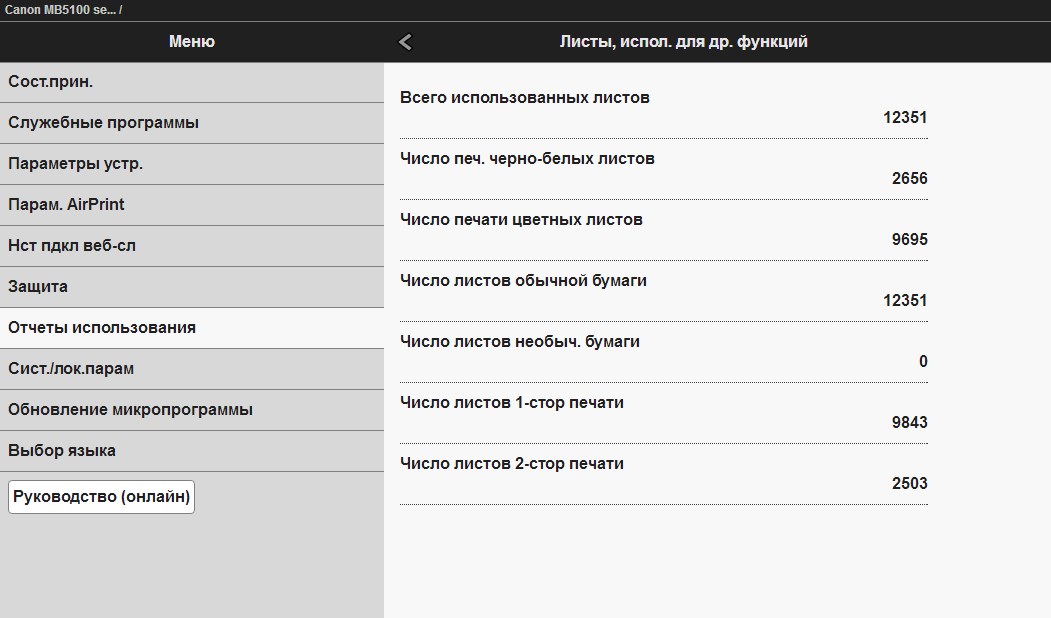Open the Сост.прин. menu item
The image size is (1051, 618).
[x=191, y=82]
